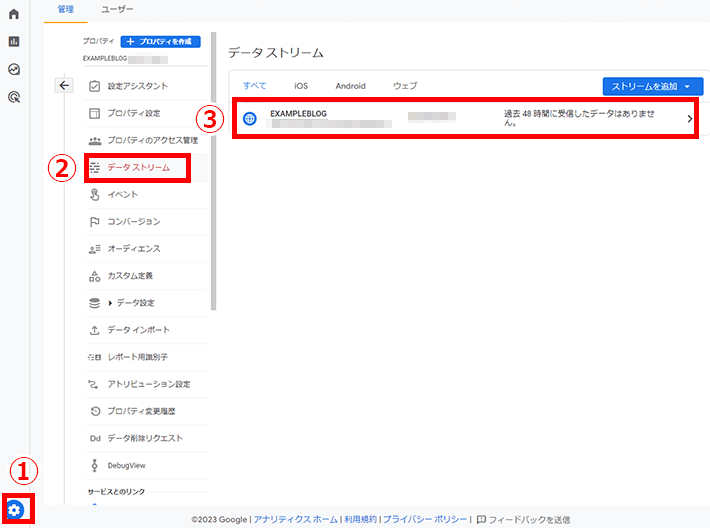710x528 pixels.
Task: Open アナリティクス ホーム footer link
Action: coord(295,519)
